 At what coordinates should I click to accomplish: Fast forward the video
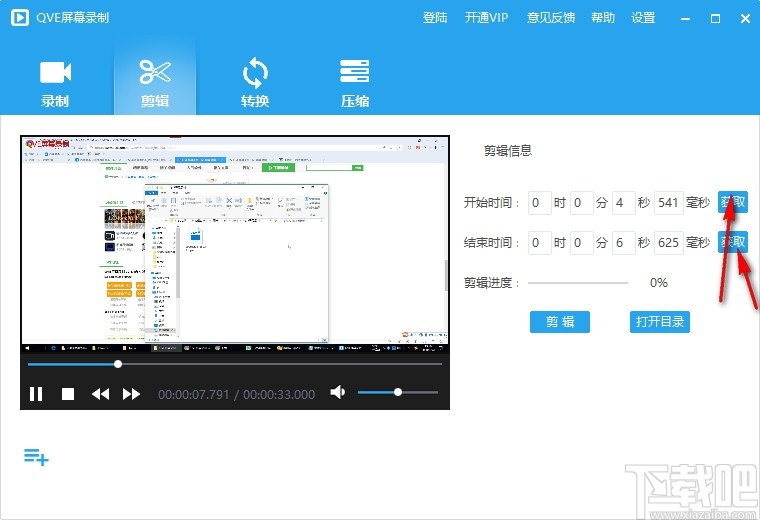click(x=131, y=394)
